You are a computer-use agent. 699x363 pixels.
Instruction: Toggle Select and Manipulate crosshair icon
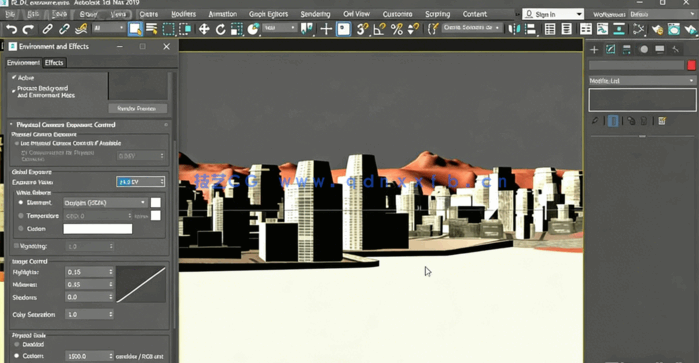tap(326, 29)
